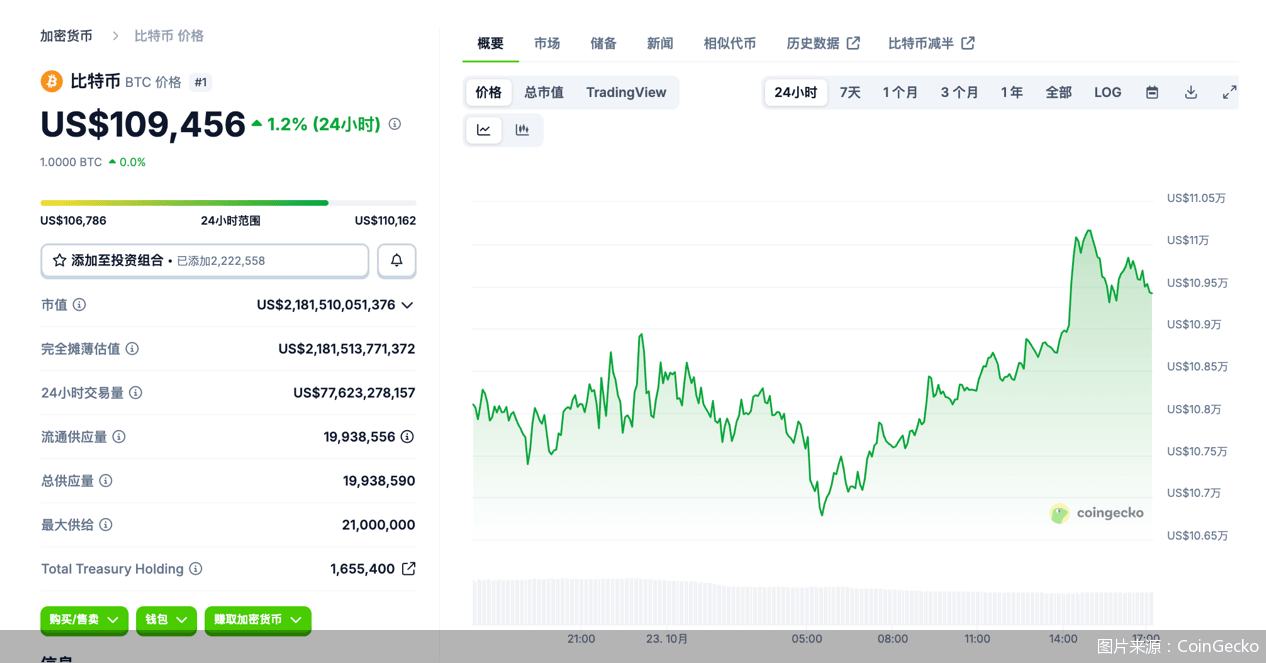Image resolution: width=1266 pixels, height=663 pixels.
Task: Expand the 市值 details chevron
Action: point(407,305)
